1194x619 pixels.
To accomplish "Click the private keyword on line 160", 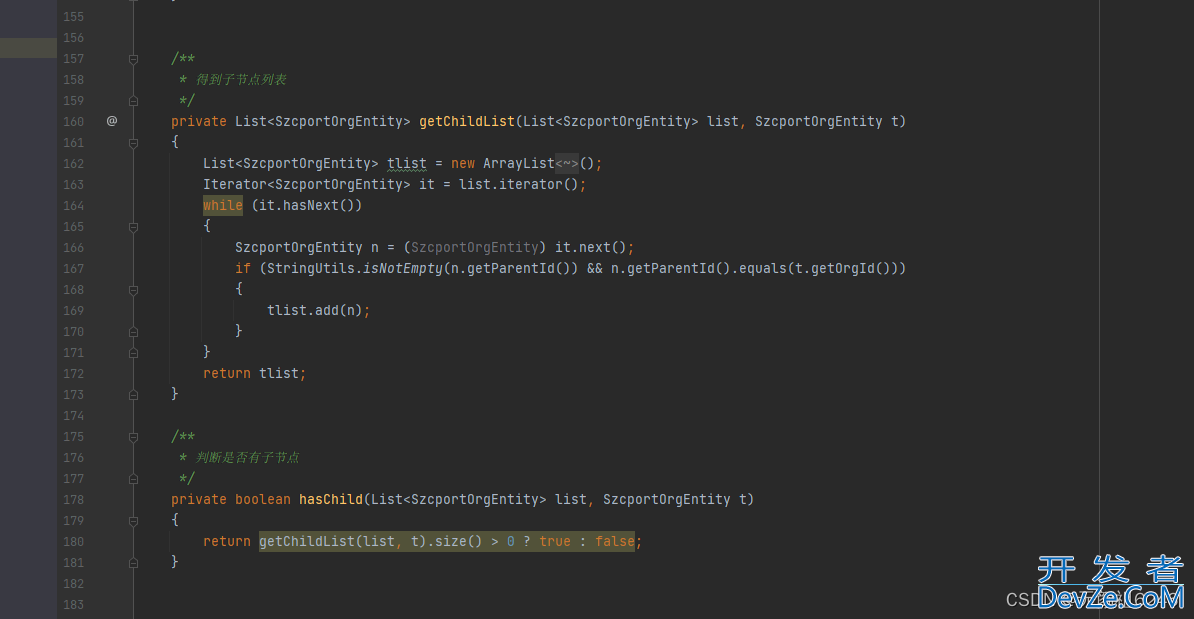I will [199, 121].
